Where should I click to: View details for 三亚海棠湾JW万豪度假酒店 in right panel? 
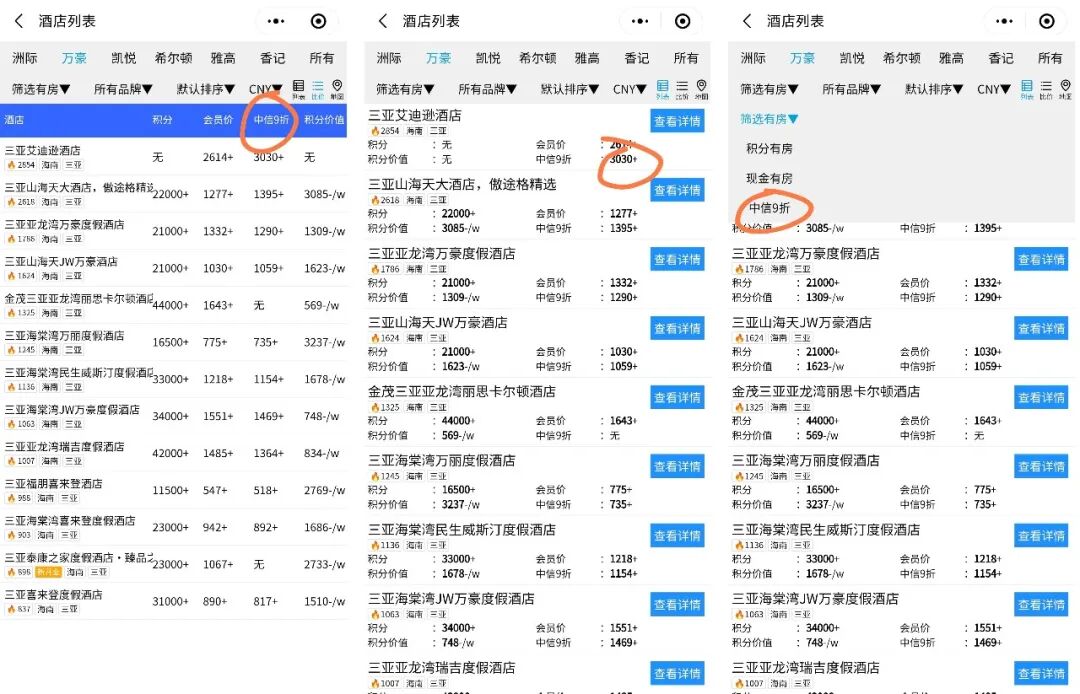tap(1041, 604)
